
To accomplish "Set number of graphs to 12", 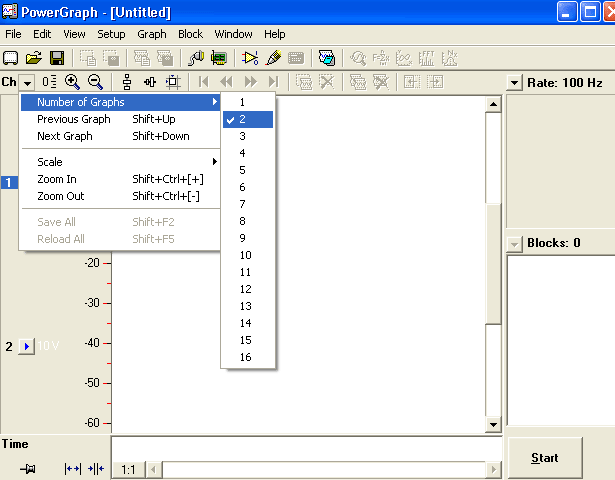I will coord(248,289).
